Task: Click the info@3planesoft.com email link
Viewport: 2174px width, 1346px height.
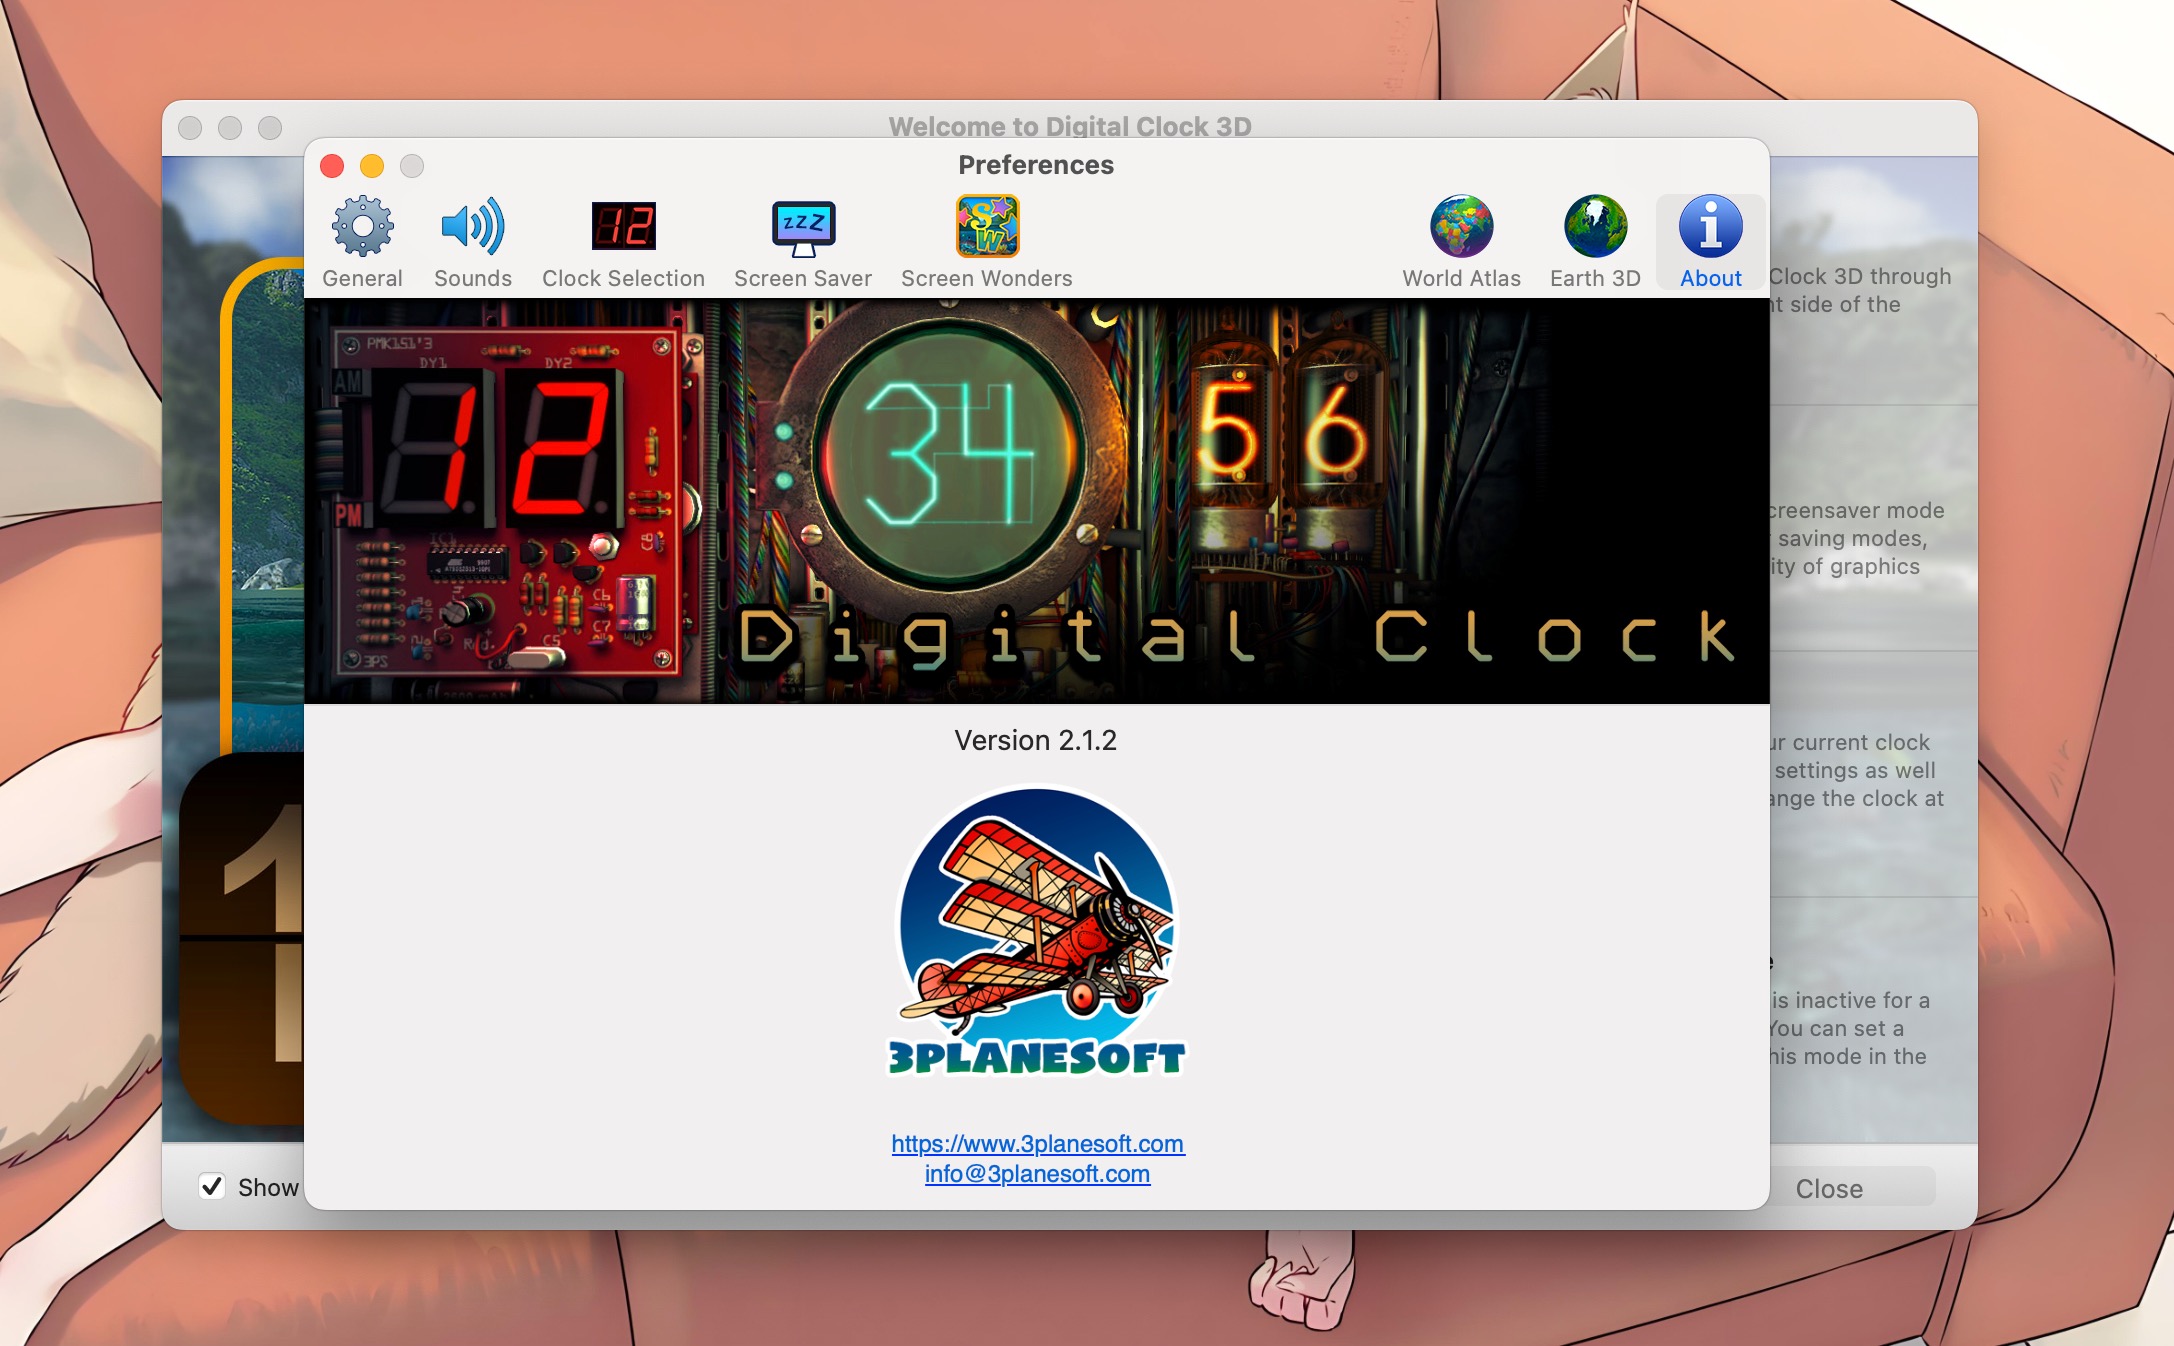Action: pyautogui.click(x=1037, y=1174)
